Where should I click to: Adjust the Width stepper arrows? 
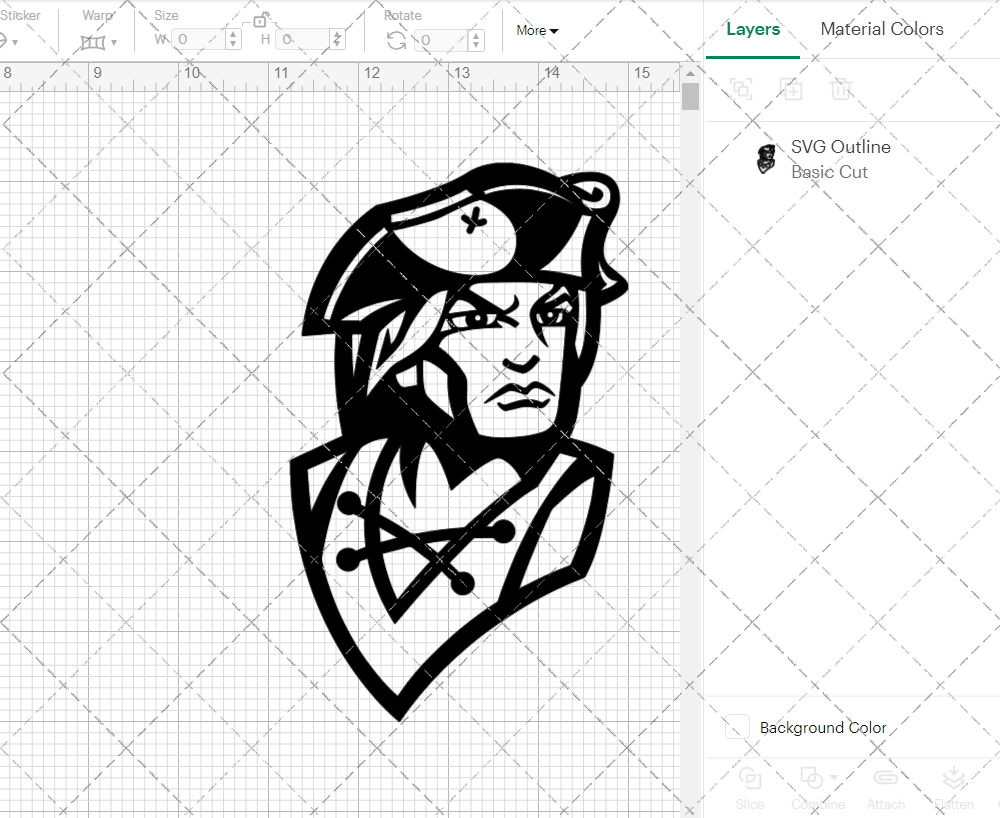point(233,40)
